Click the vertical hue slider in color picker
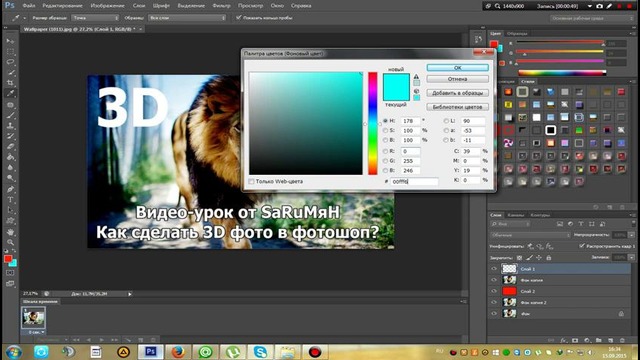The height and width of the screenshot is (360, 640). tap(373, 123)
